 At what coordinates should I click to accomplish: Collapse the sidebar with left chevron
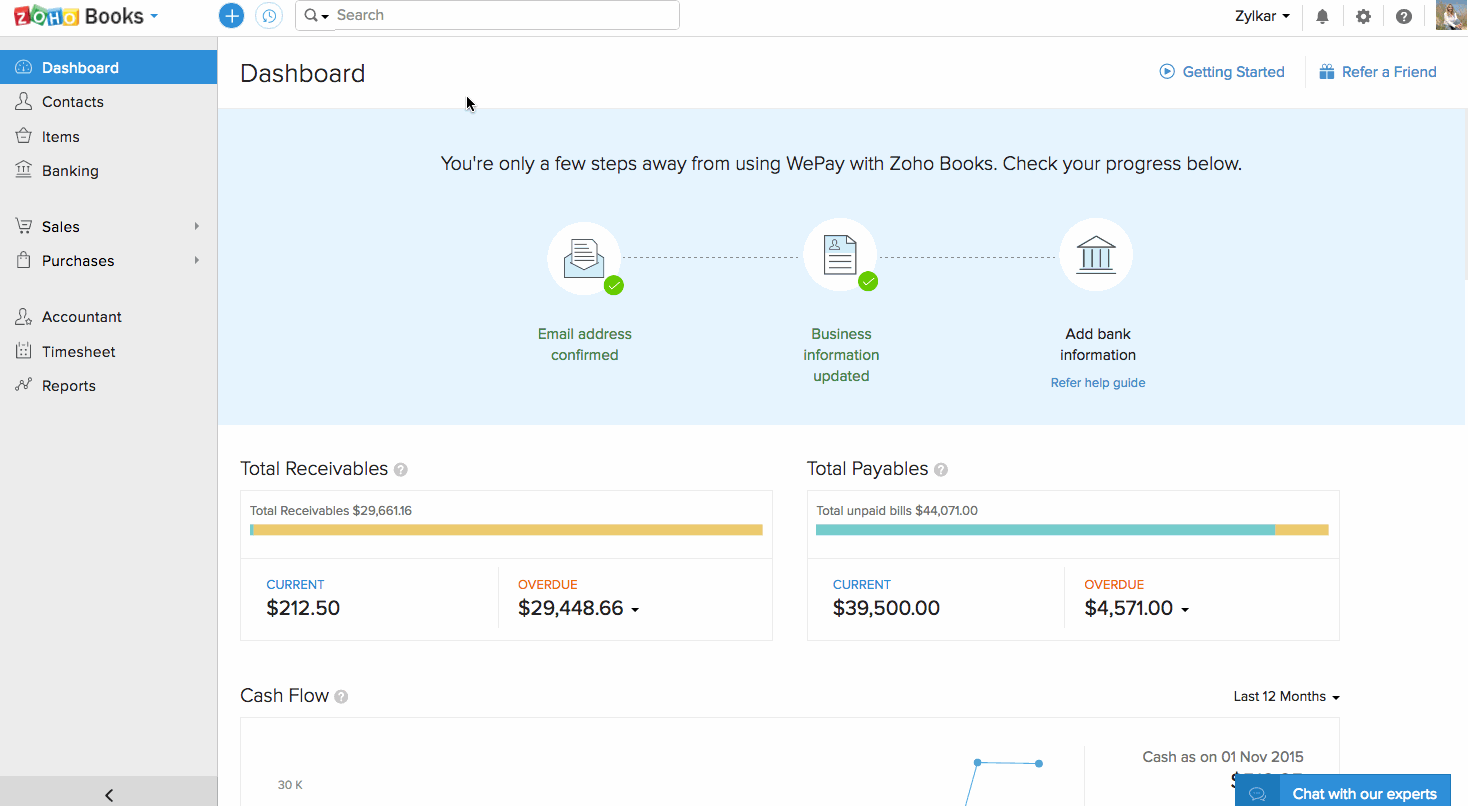click(109, 795)
